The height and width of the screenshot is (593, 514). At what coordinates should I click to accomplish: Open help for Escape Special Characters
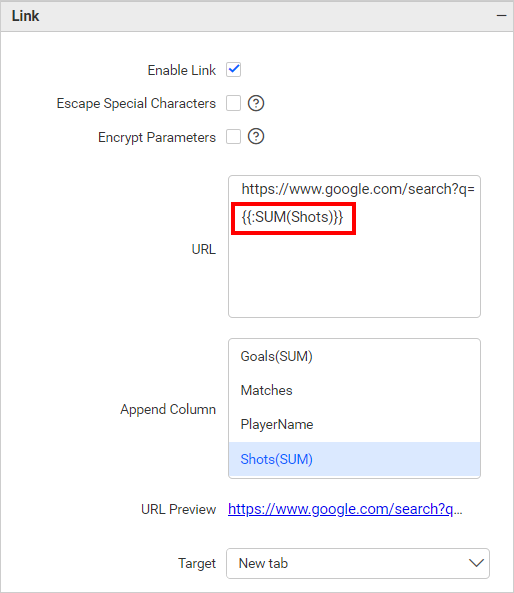[256, 103]
